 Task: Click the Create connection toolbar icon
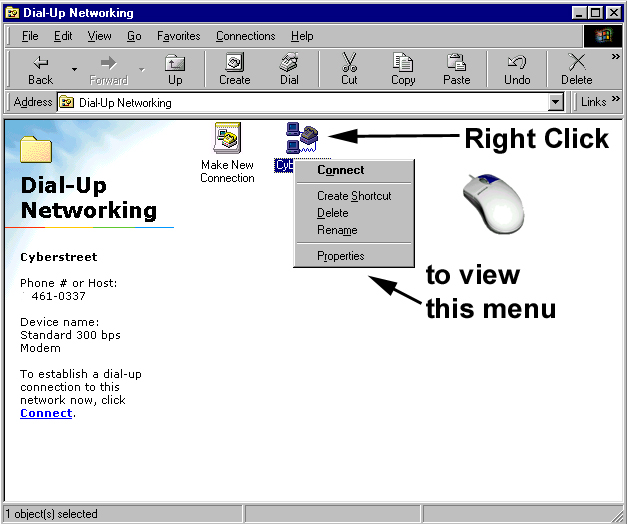click(x=234, y=68)
